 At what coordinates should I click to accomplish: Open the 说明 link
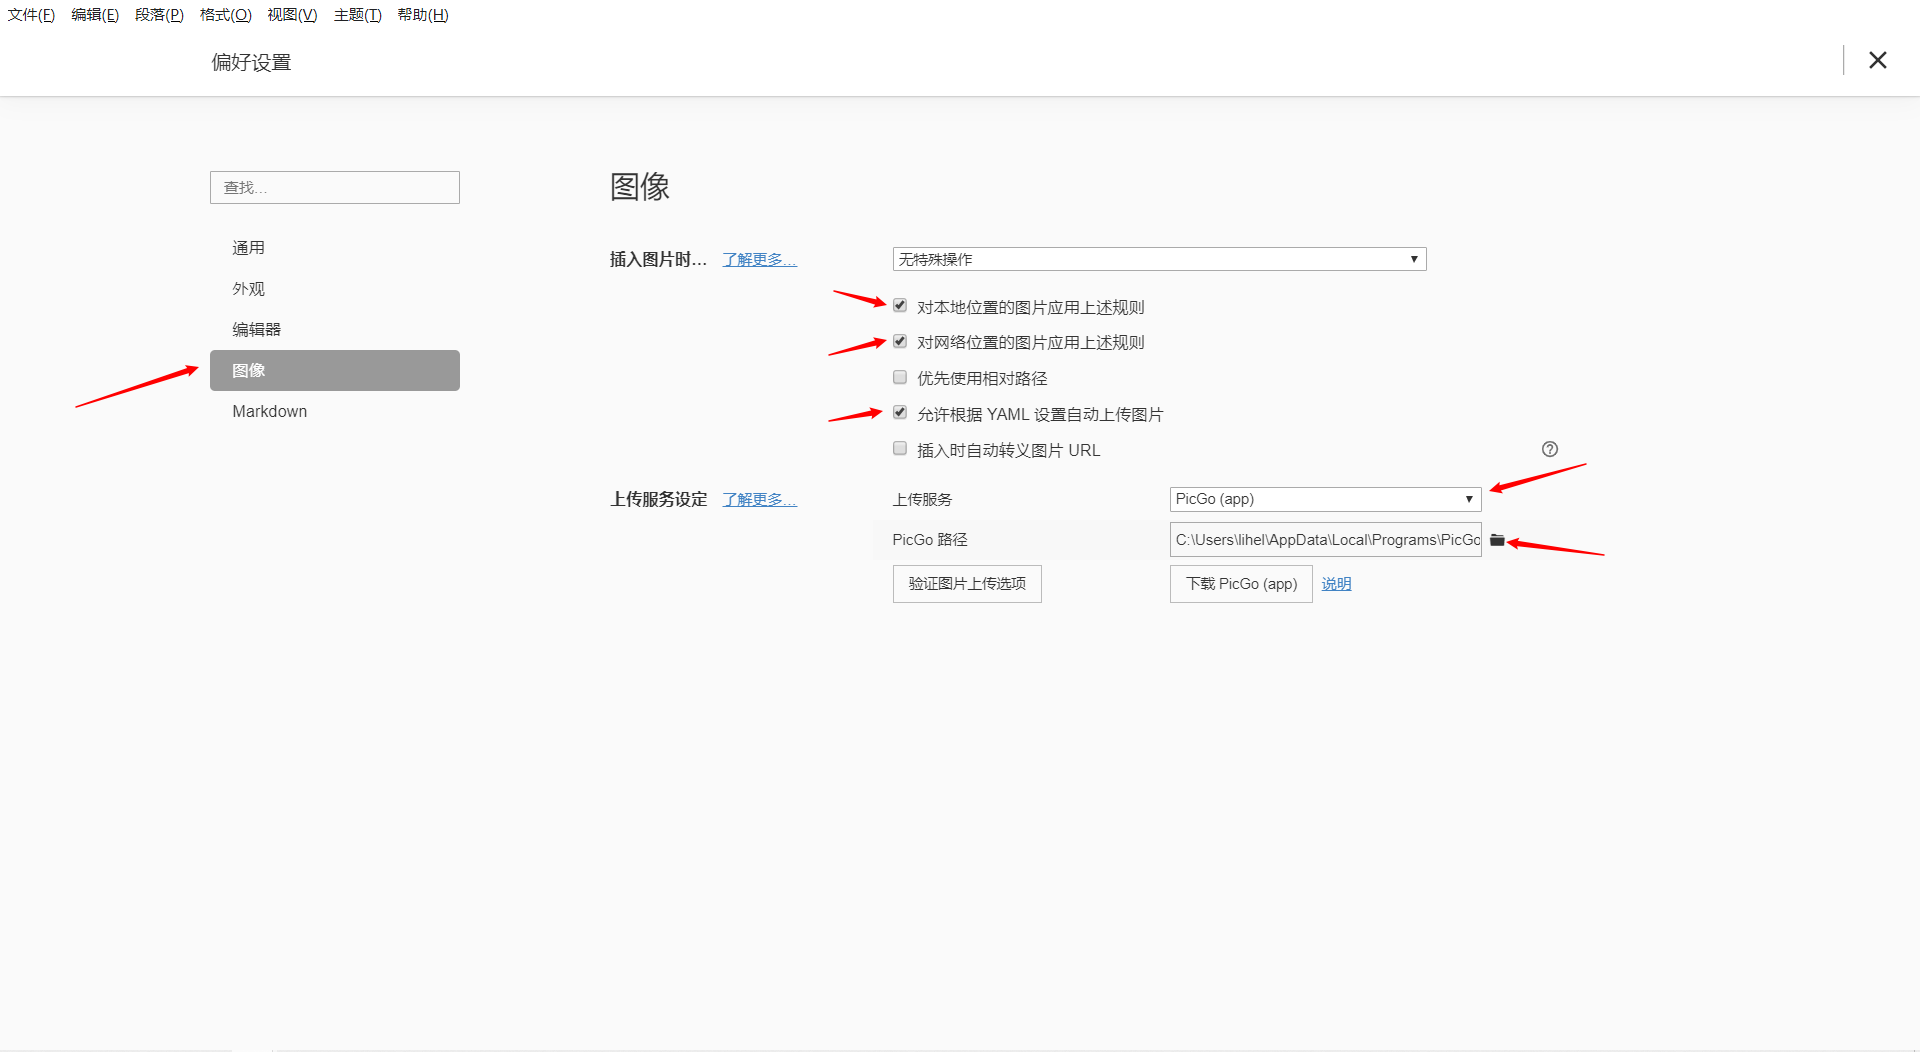[1336, 584]
